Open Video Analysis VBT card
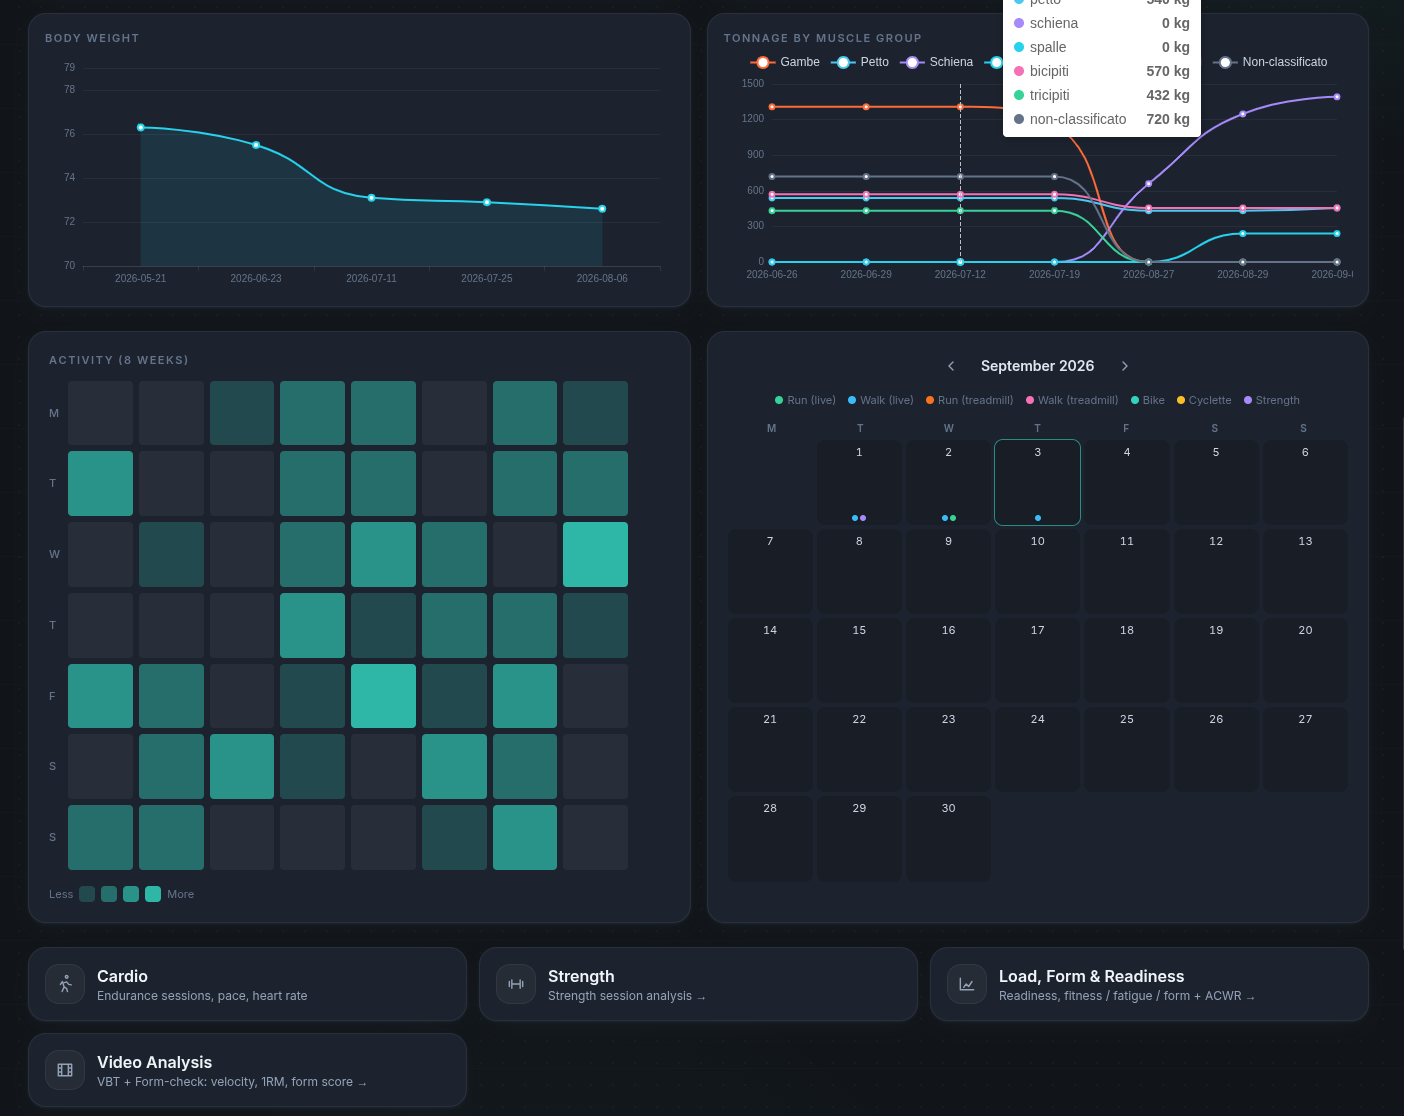The width and height of the screenshot is (1404, 1116). [247, 1070]
